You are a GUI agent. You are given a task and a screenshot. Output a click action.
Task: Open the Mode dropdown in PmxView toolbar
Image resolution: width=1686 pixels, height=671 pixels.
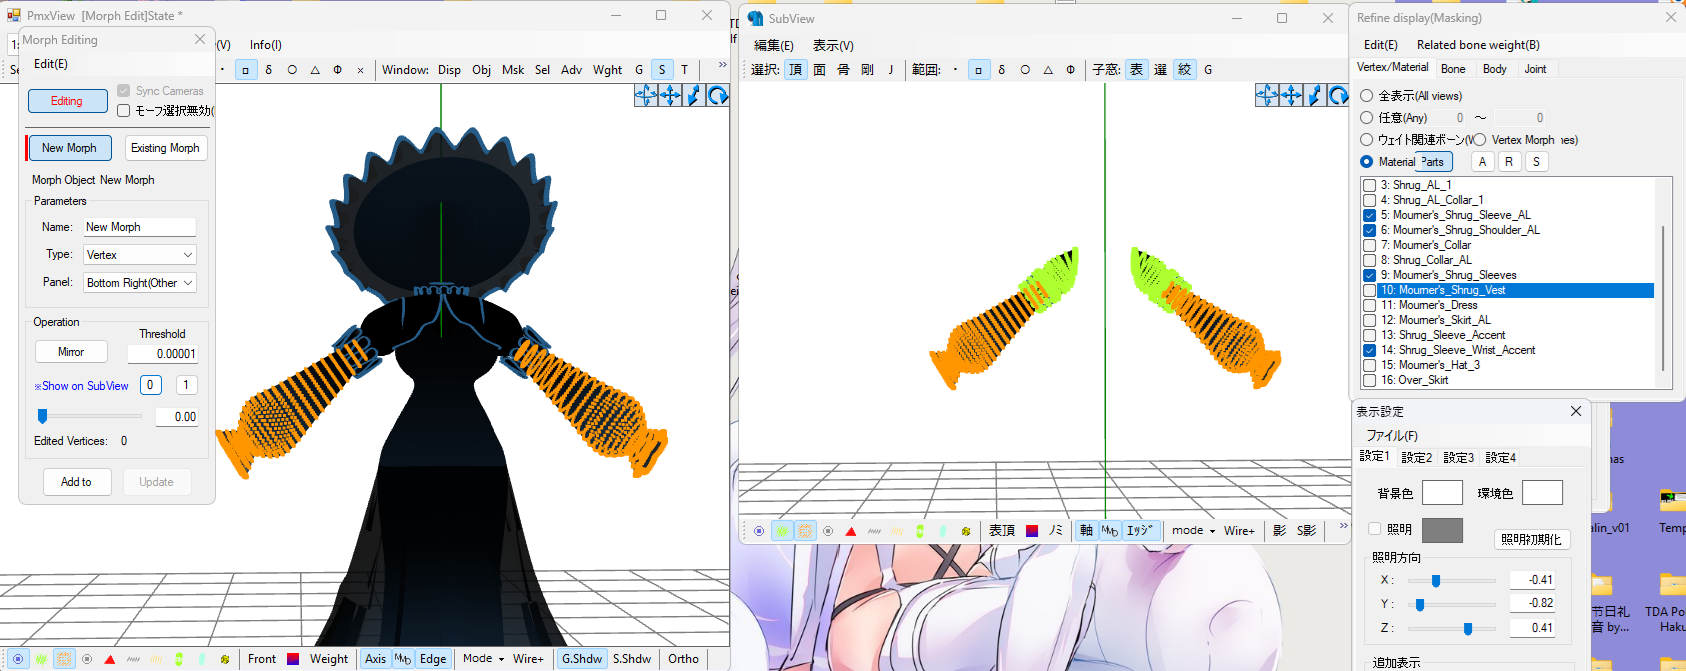pos(483,659)
